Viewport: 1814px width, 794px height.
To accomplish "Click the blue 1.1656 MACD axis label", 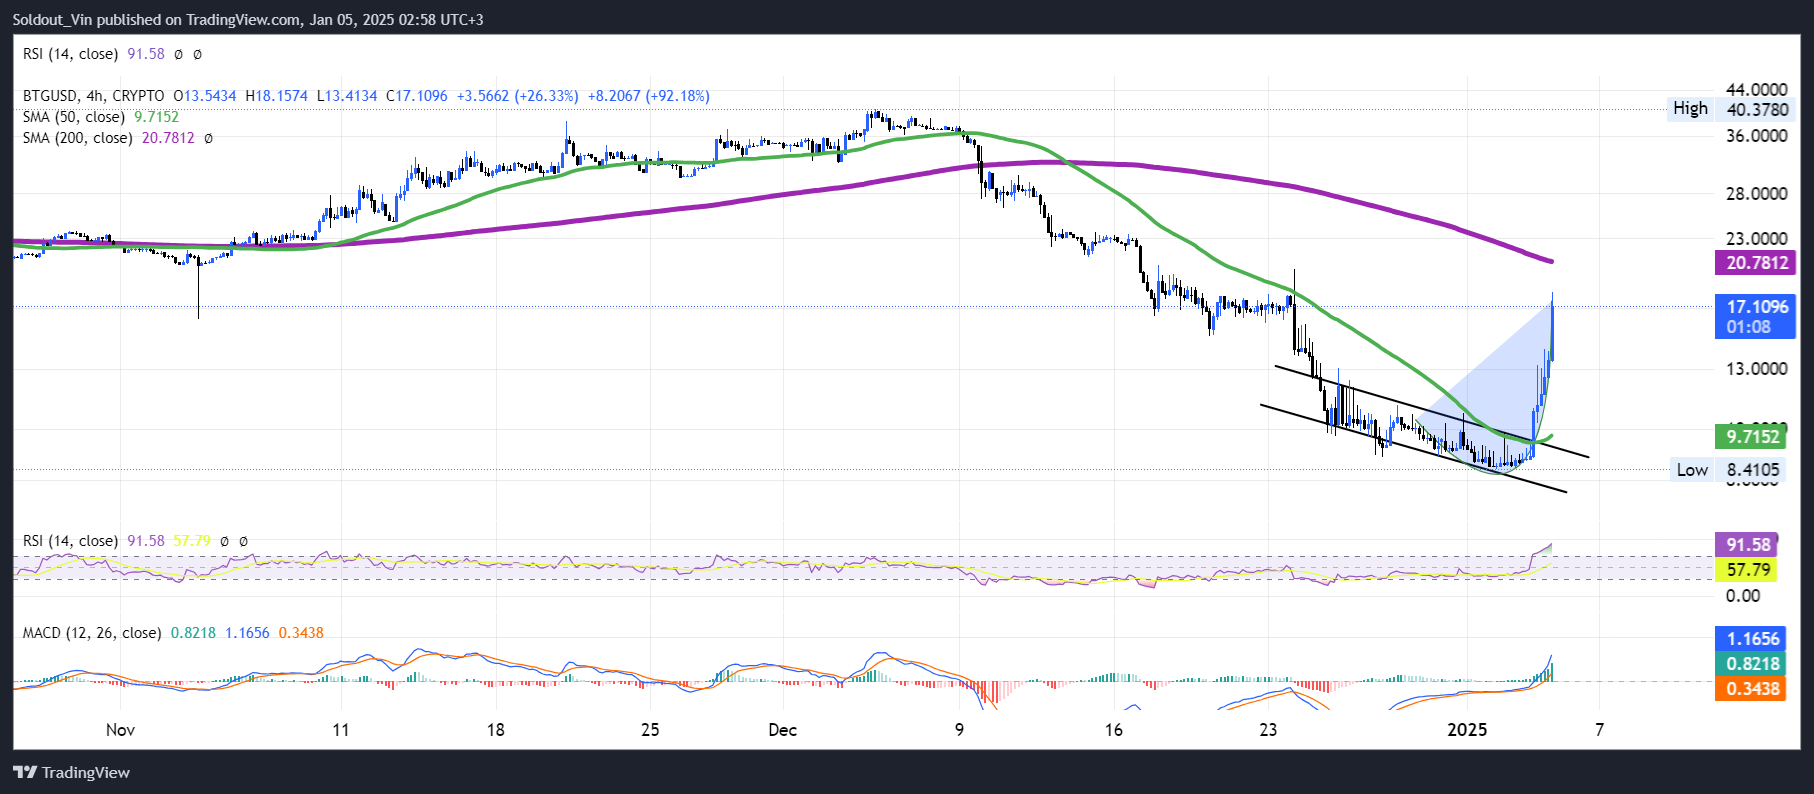I will [1752, 639].
